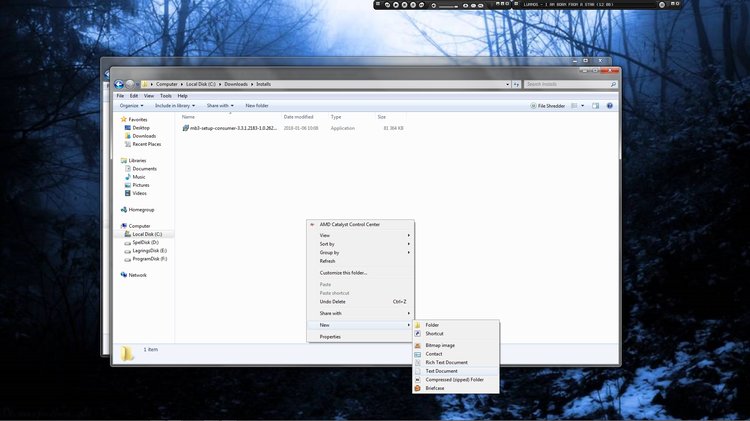
Task: Create a Compressed (zipped) Folder
Action: [456, 380]
